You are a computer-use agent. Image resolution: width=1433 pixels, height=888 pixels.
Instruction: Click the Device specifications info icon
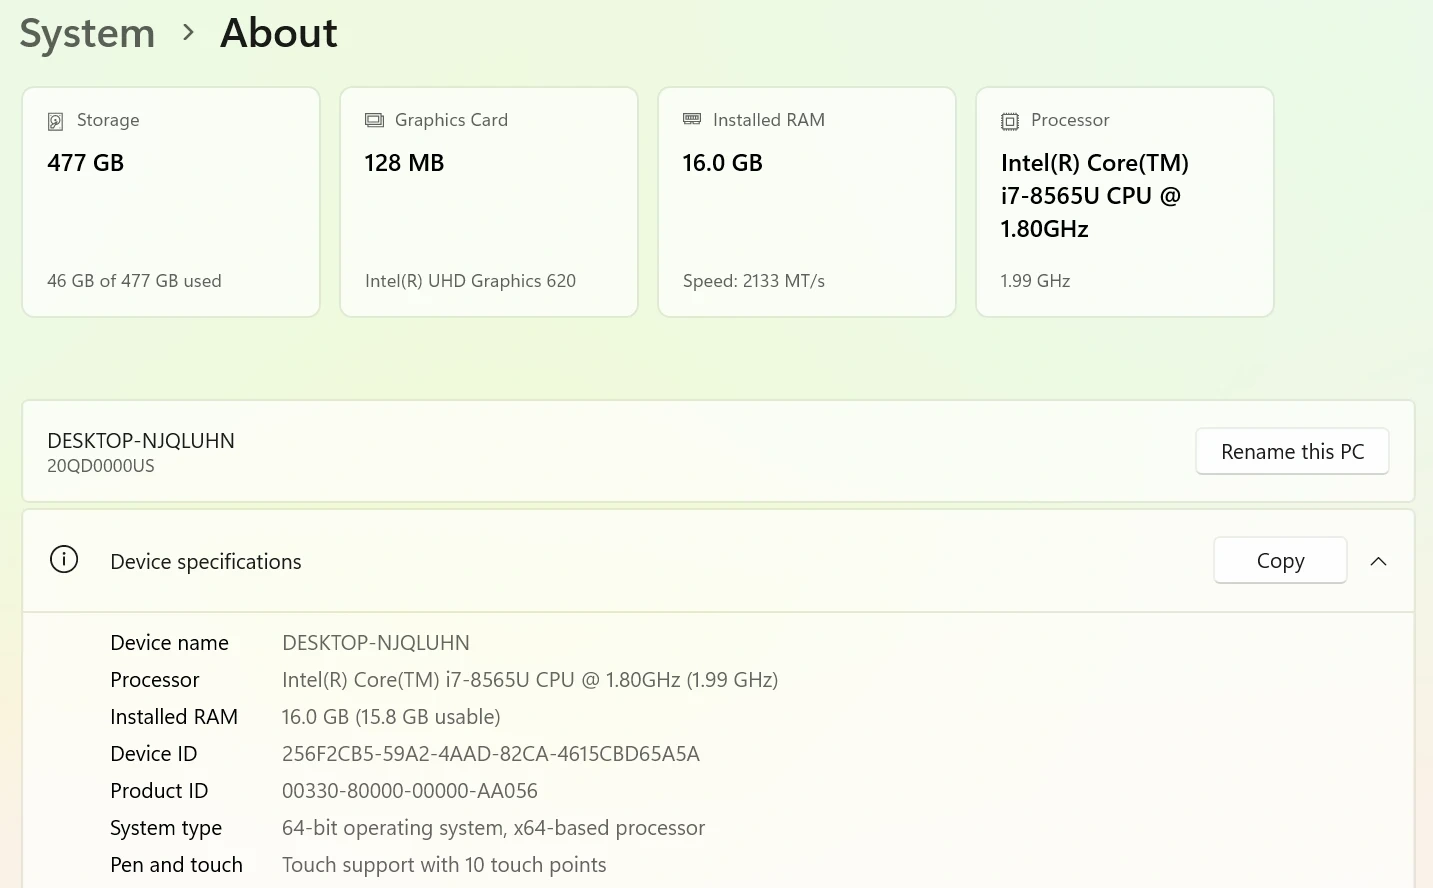click(x=64, y=560)
